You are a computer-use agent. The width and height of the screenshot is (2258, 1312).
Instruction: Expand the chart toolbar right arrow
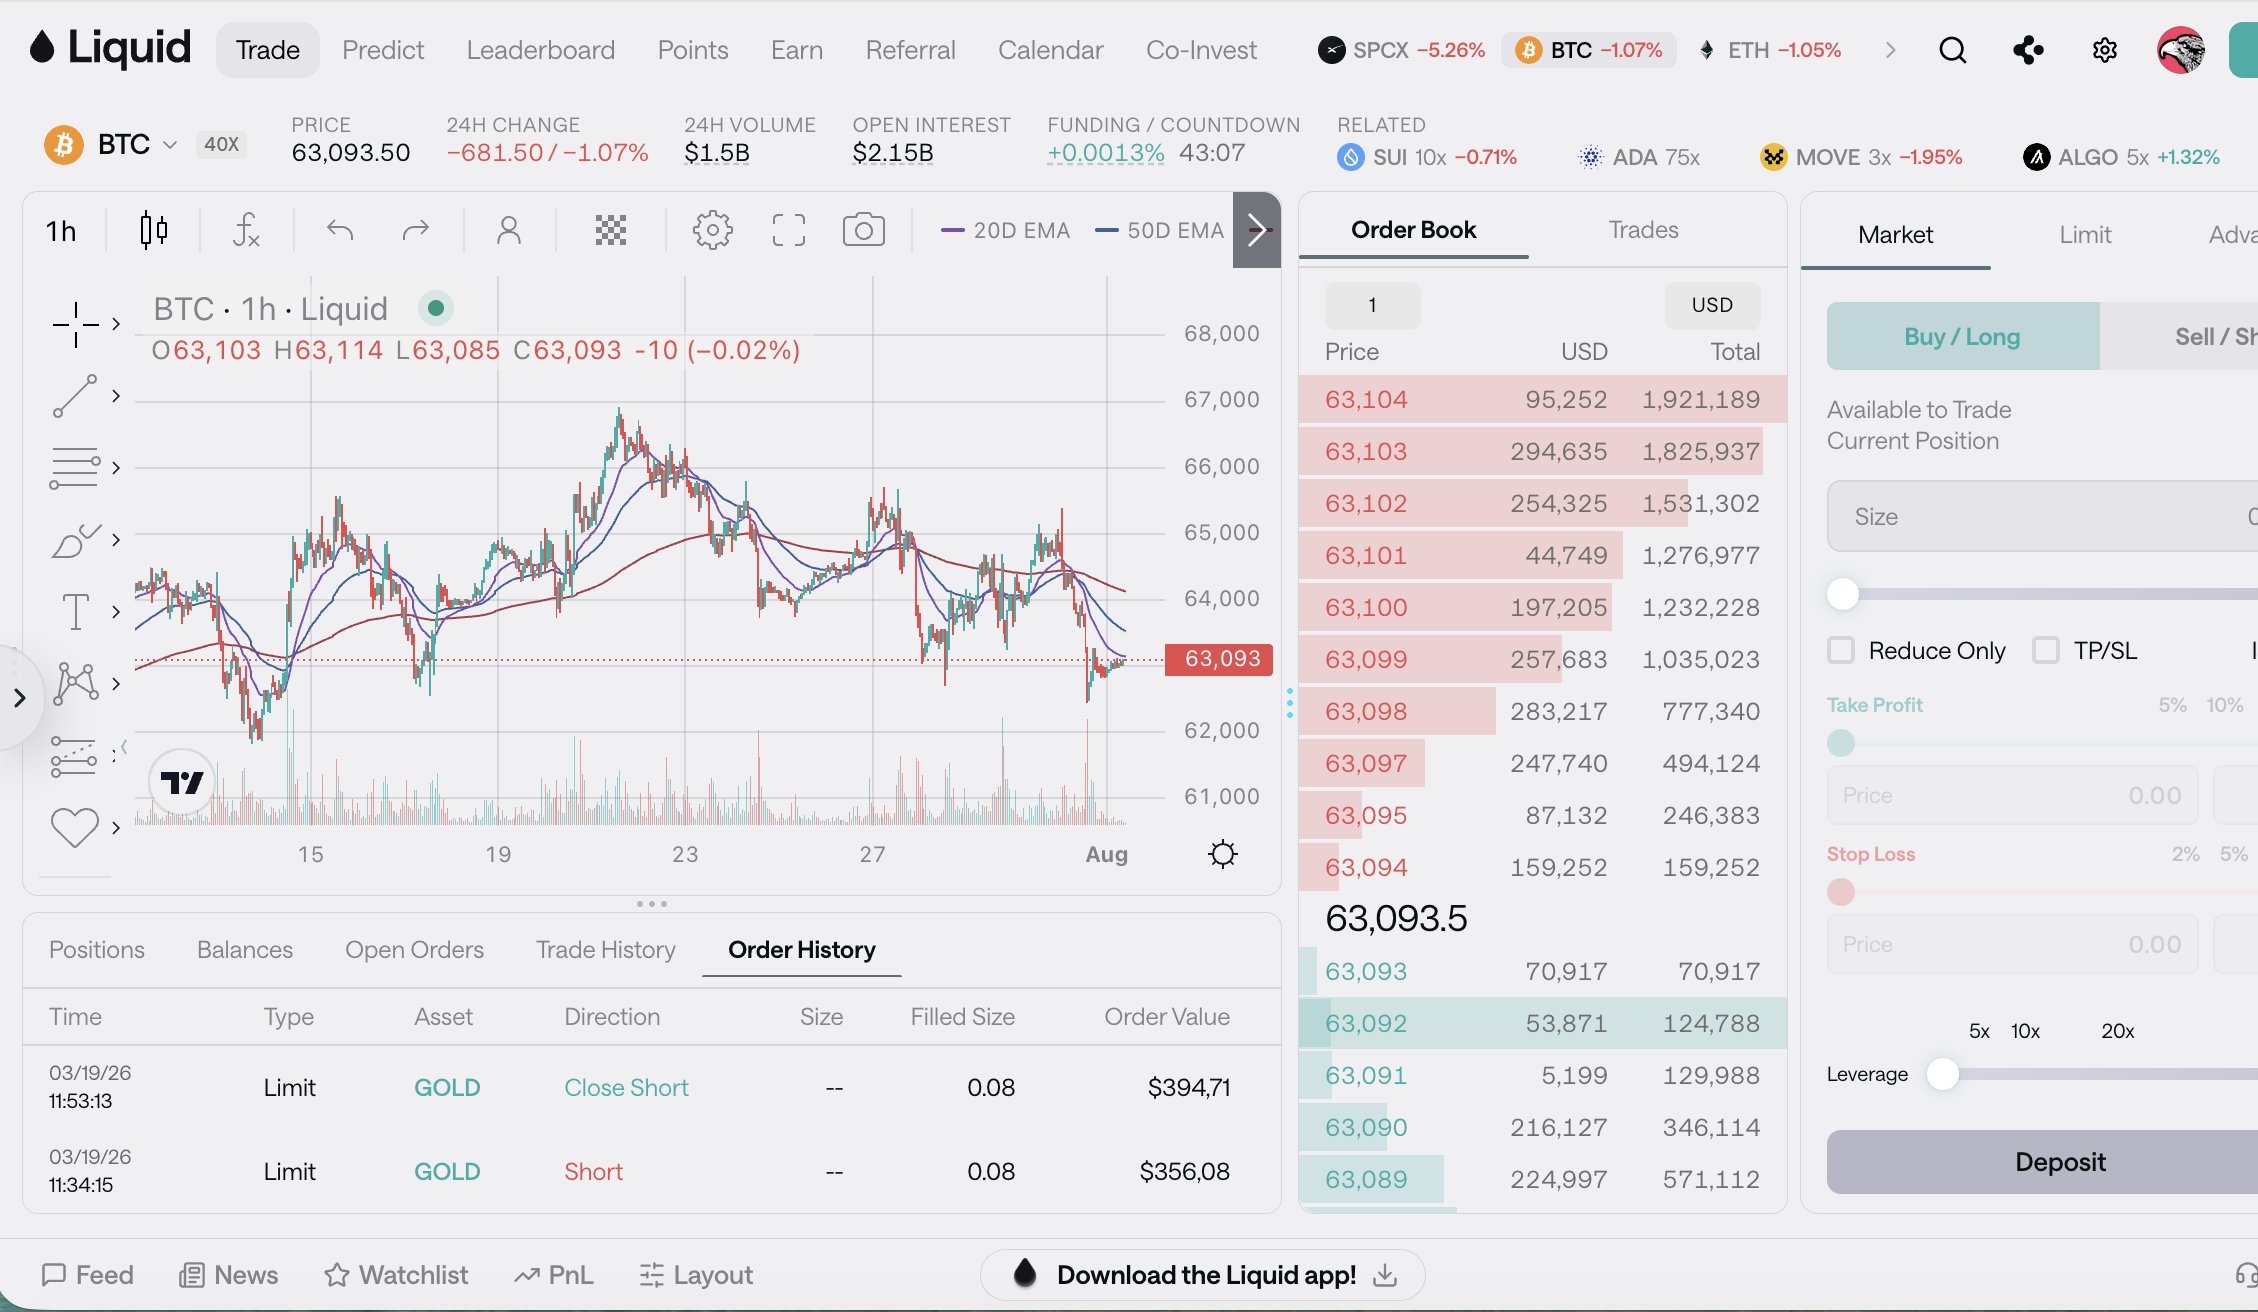tap(1257, 230)
